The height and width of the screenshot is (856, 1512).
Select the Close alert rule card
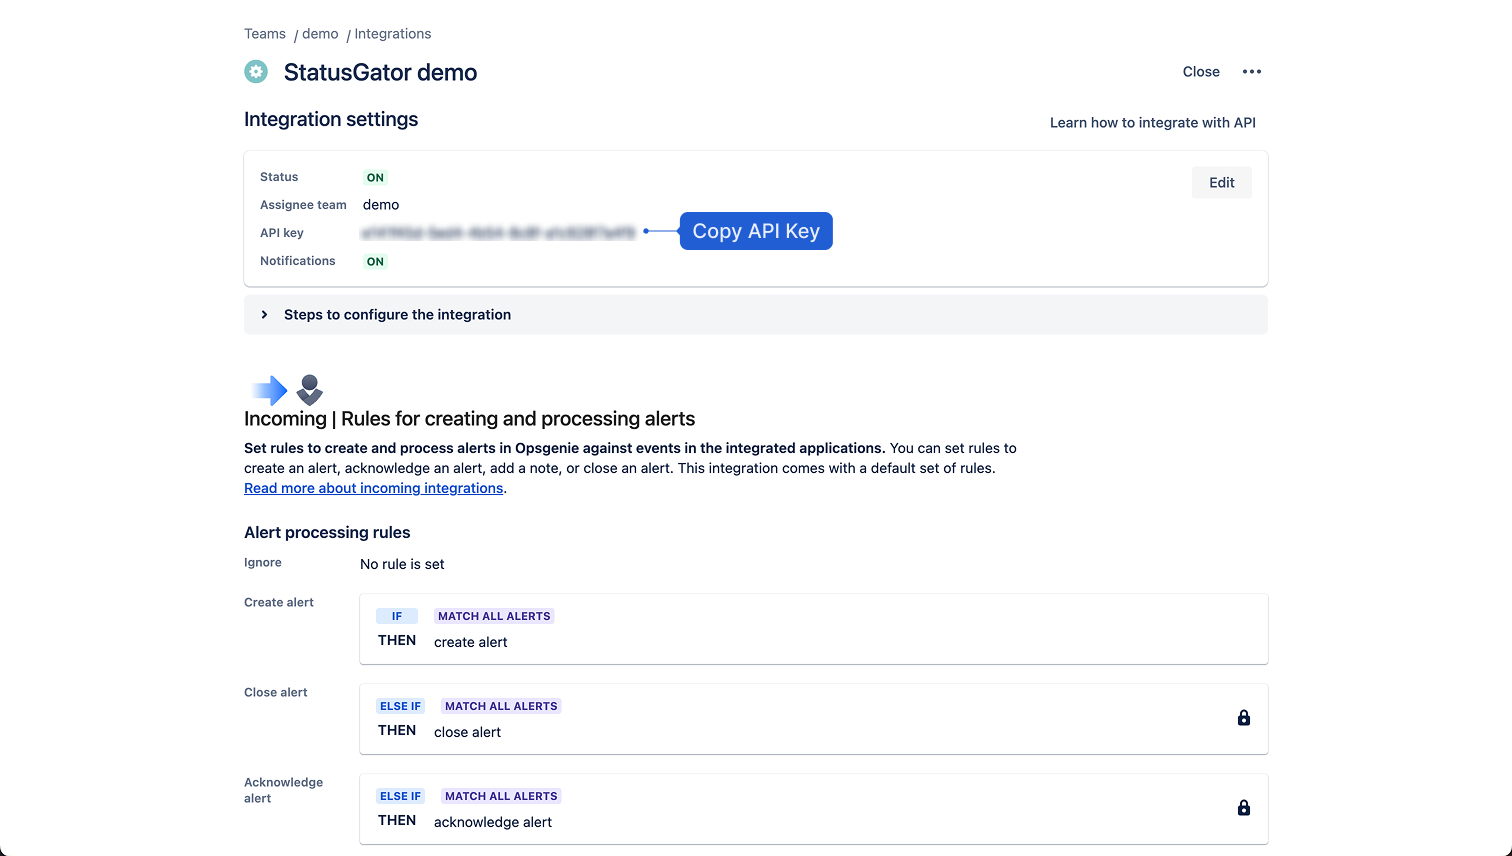814,719
